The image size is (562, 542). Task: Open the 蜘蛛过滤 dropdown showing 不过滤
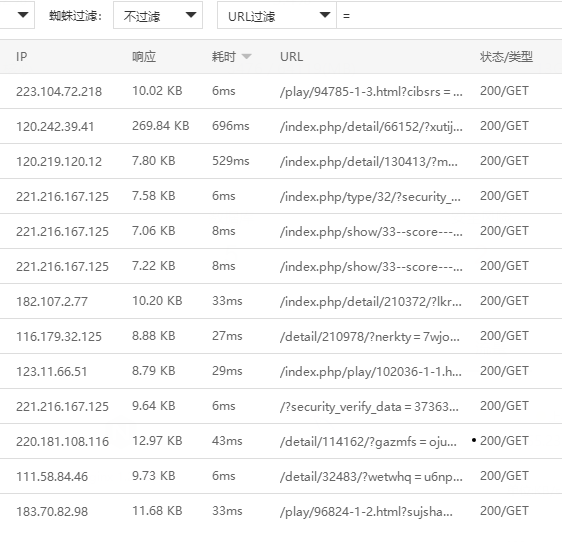click(158, 15)
